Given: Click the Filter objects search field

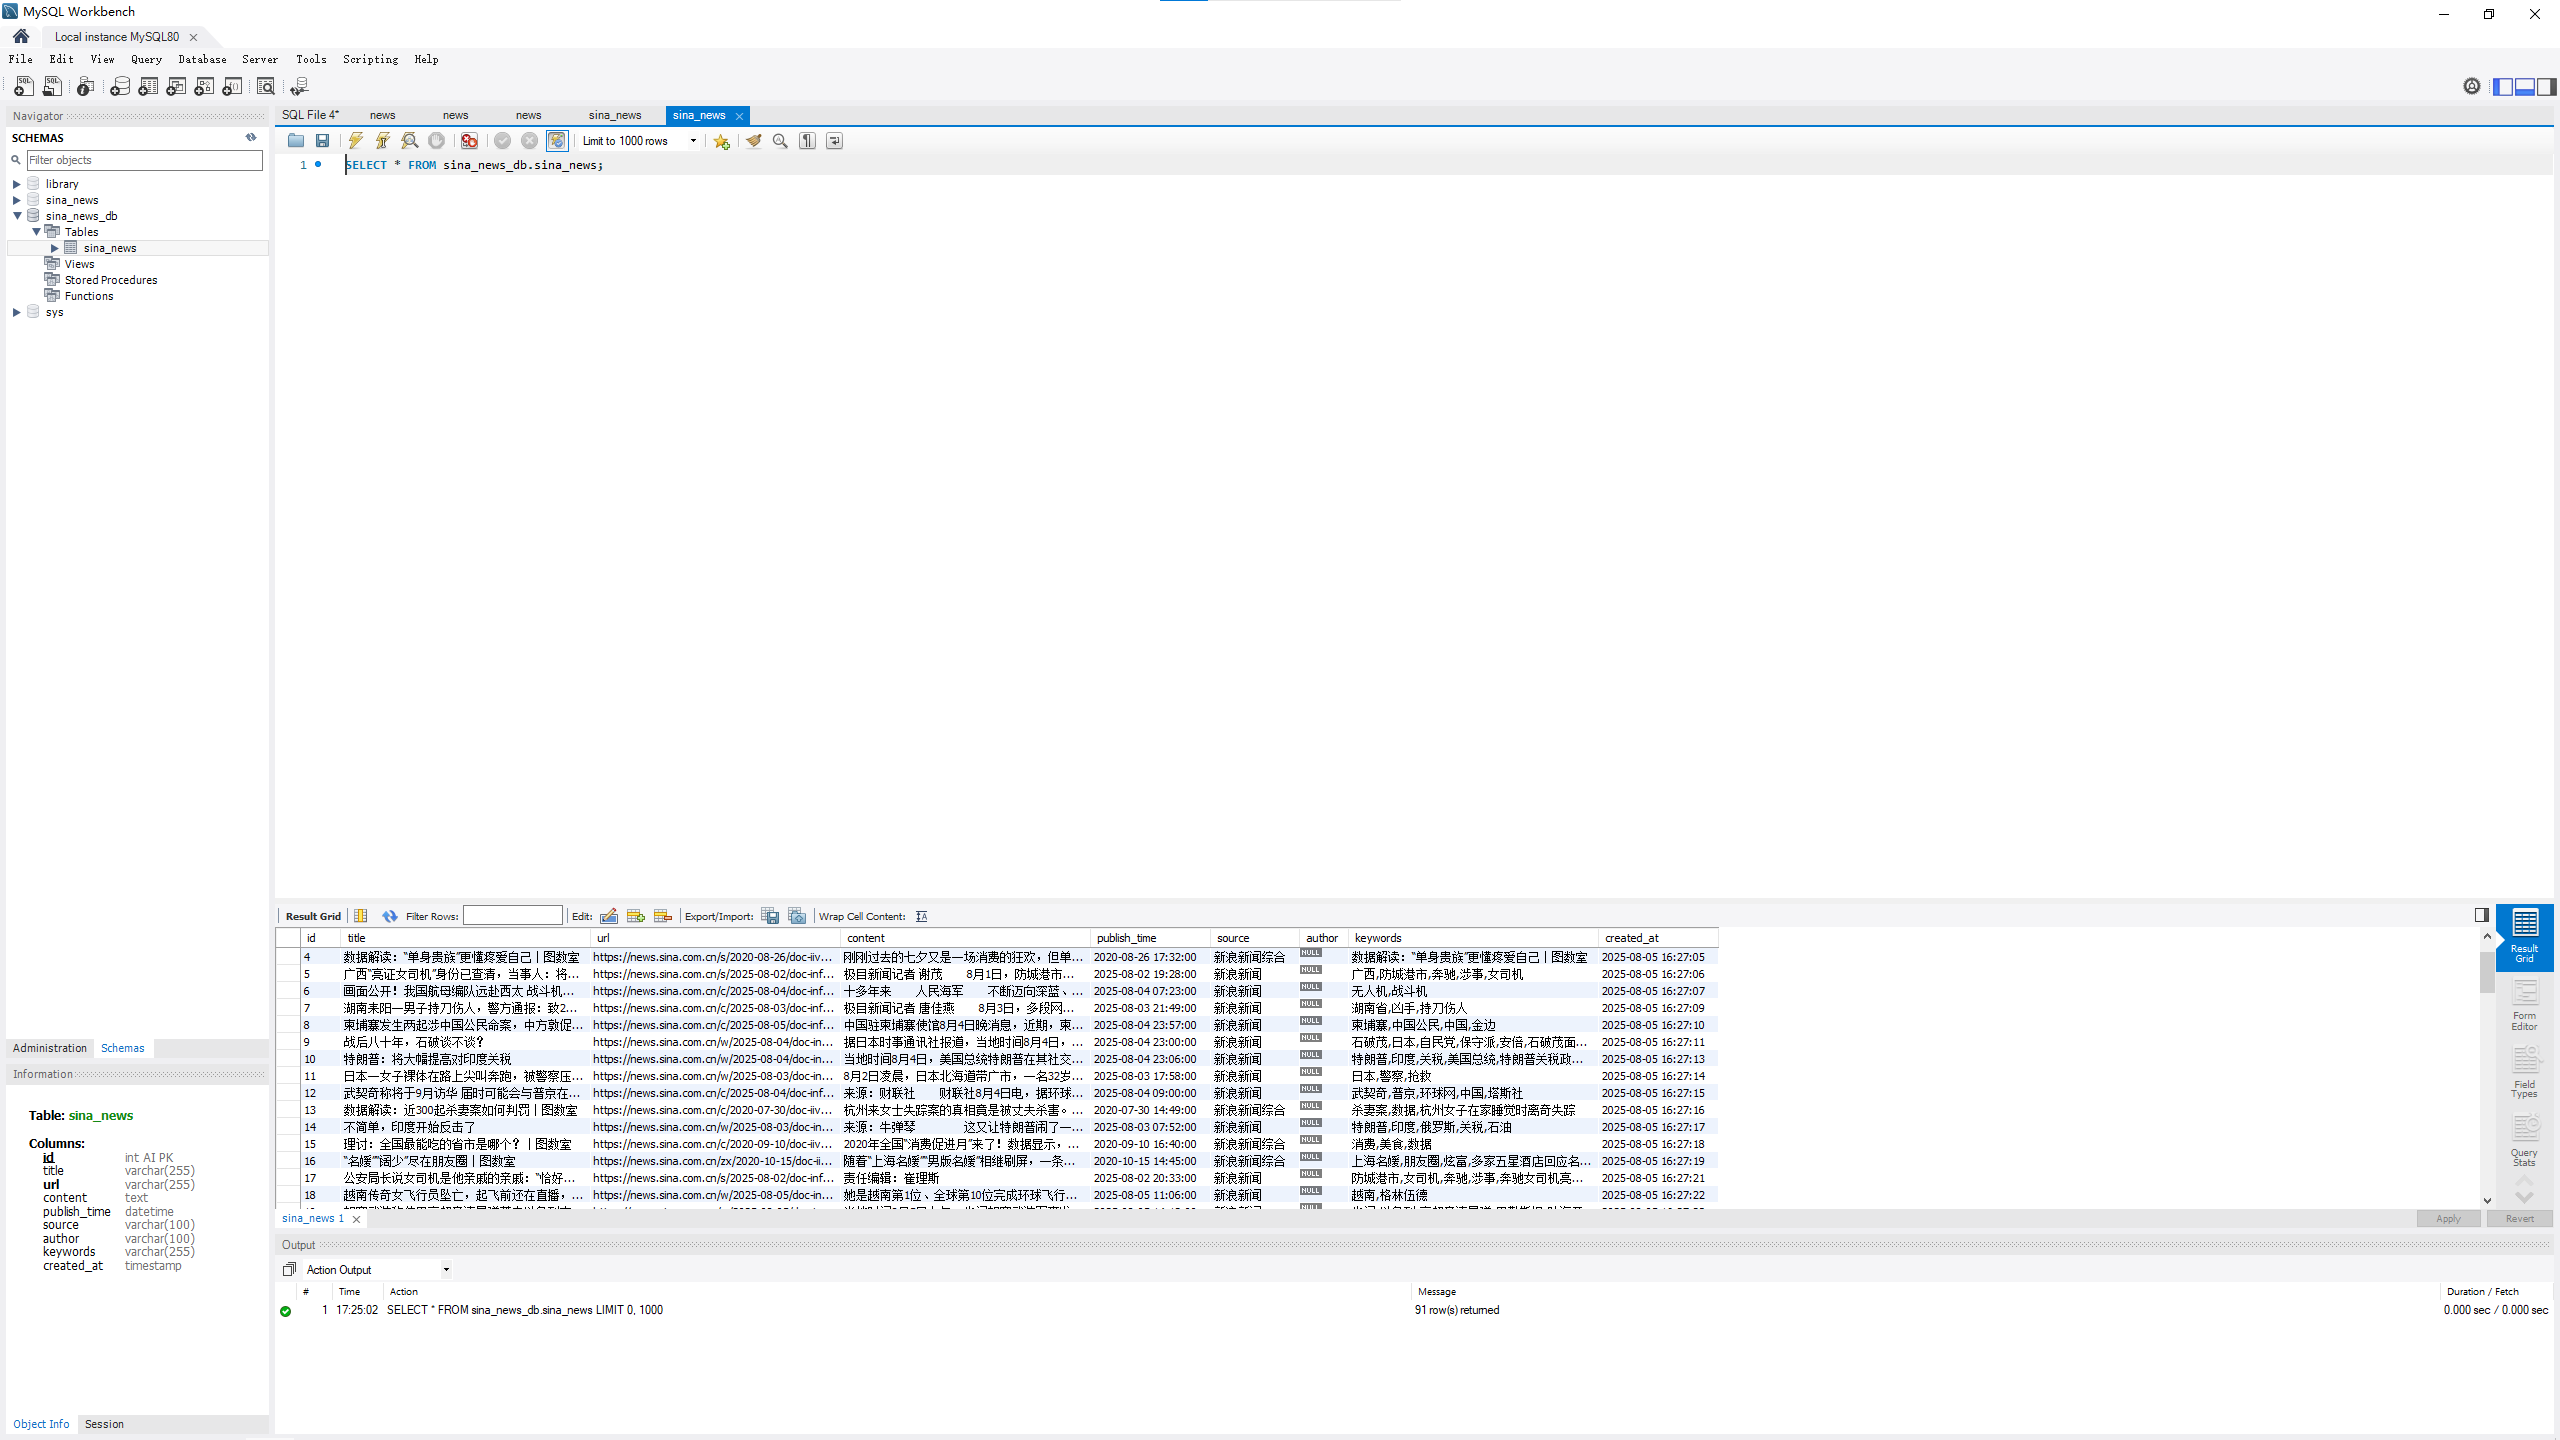Looking at the screenshot, I should click(x=145, y=160).
